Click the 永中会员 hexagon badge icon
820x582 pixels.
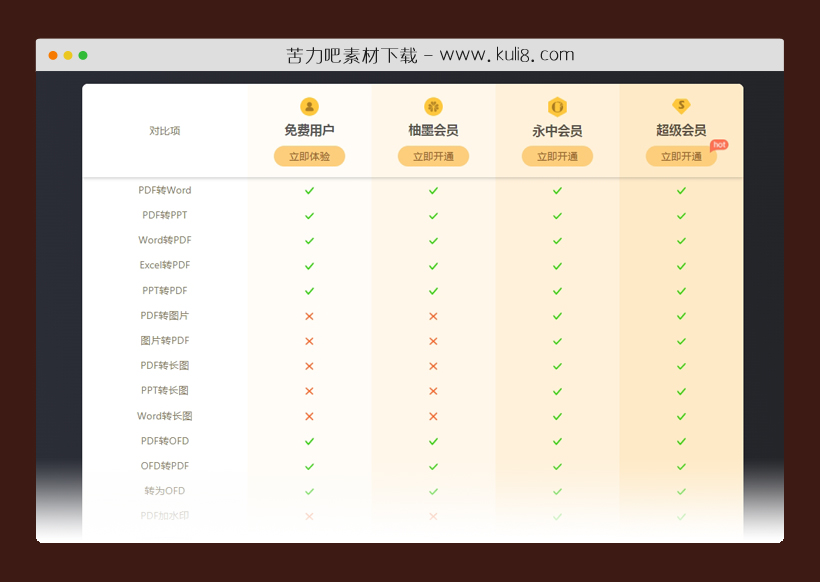click(x=557, y=105)
